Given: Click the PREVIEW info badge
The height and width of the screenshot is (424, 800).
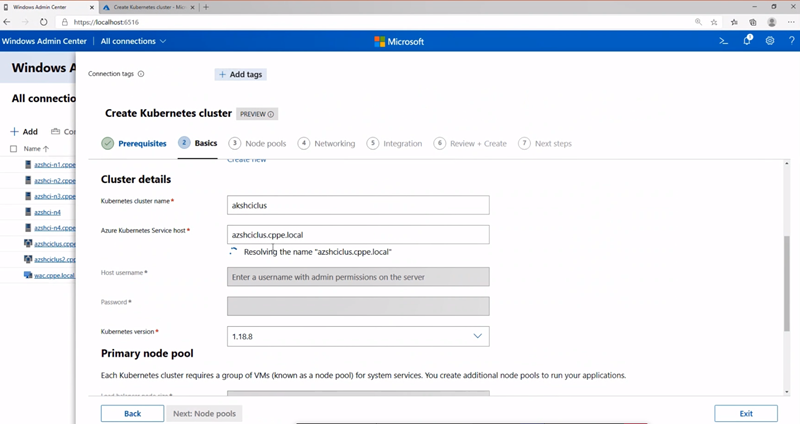Looking at the screenshot, I should coord(257,114).
